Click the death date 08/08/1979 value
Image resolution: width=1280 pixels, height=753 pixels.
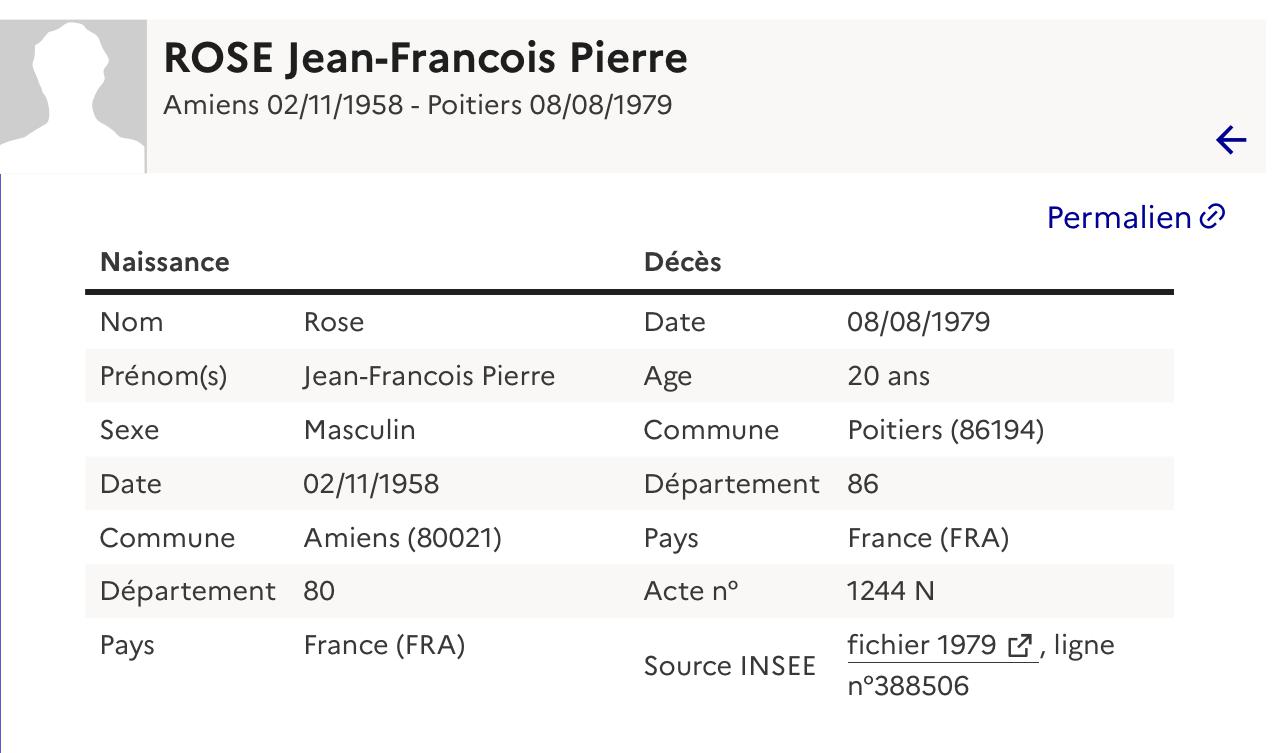coord(919,322)
